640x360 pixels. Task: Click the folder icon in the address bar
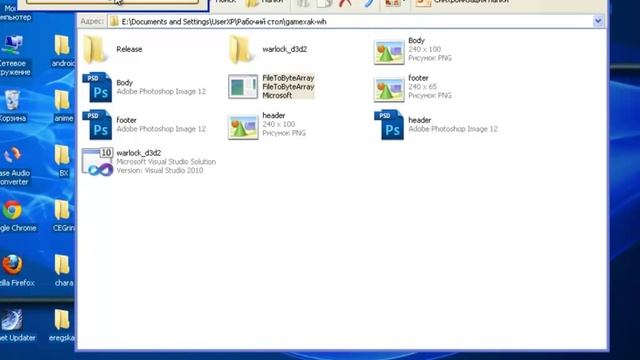pos(114,22)
